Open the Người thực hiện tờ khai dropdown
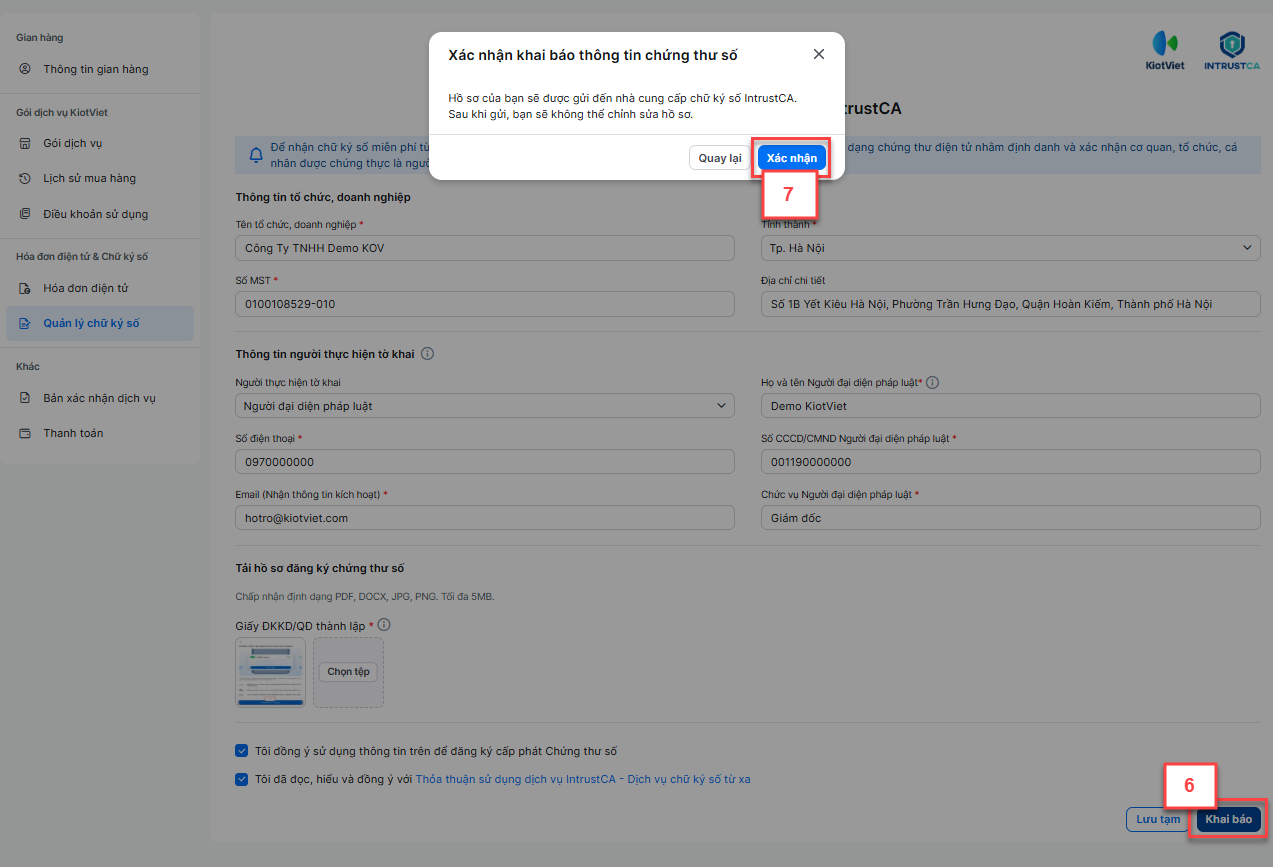 point(485,406)
